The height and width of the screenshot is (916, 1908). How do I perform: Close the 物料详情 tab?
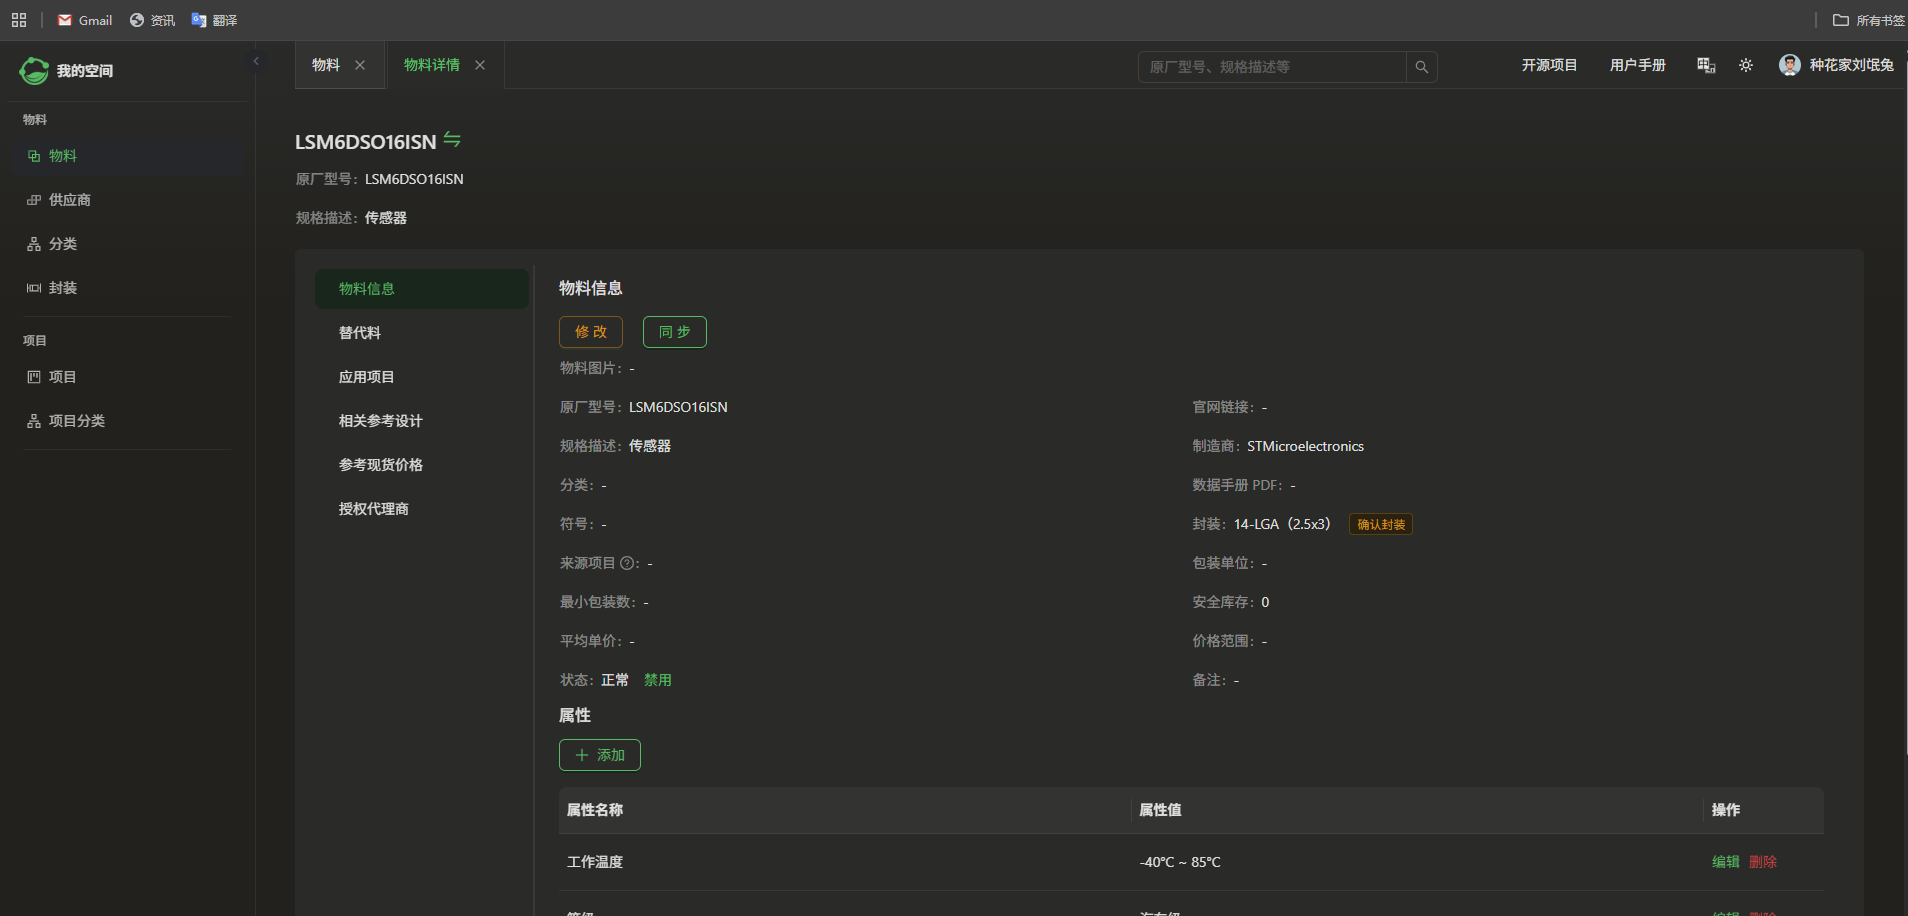tap(480, 65)
